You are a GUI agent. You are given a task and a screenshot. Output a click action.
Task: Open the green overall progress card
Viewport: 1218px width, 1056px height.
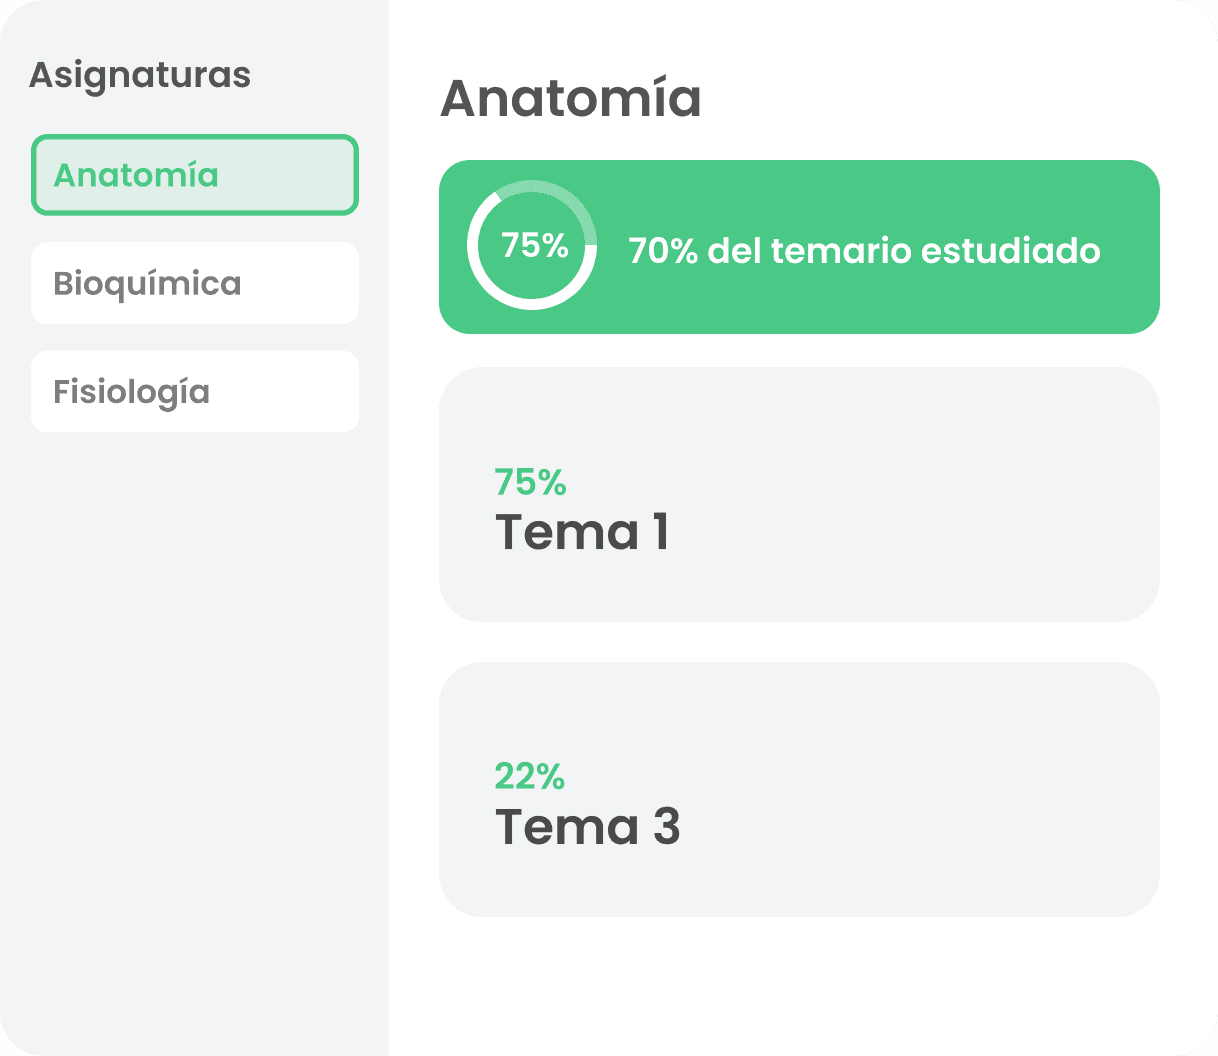800,247
